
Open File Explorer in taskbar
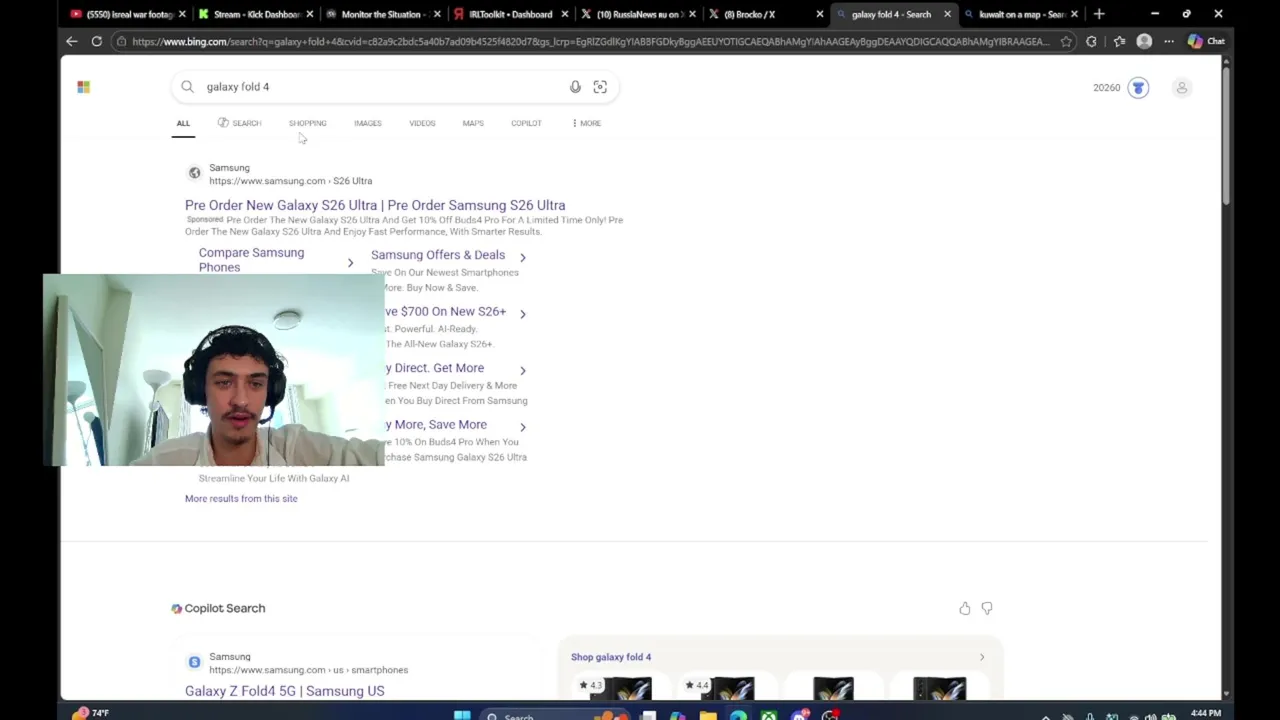(x=708, y=715)
